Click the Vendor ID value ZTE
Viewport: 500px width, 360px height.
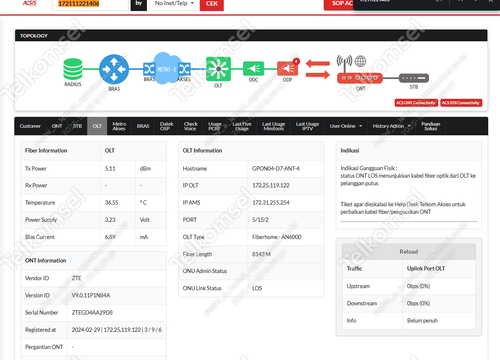pos(76,278)
